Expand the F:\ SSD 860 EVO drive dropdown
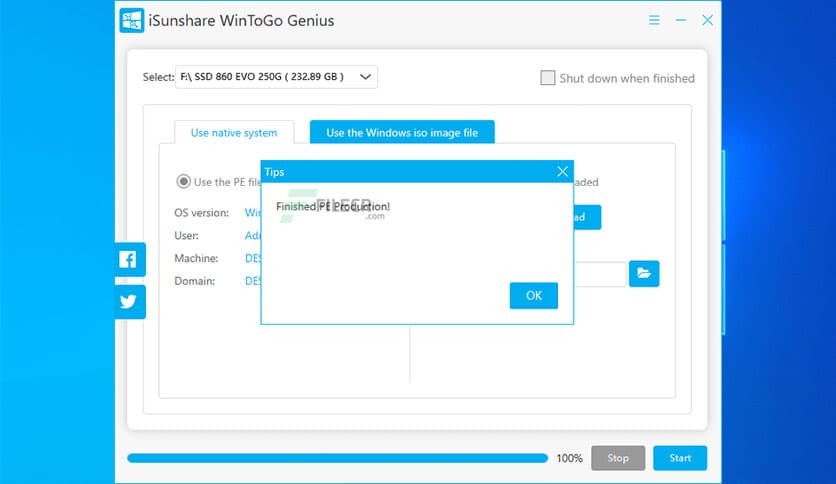 coord(277,77)
